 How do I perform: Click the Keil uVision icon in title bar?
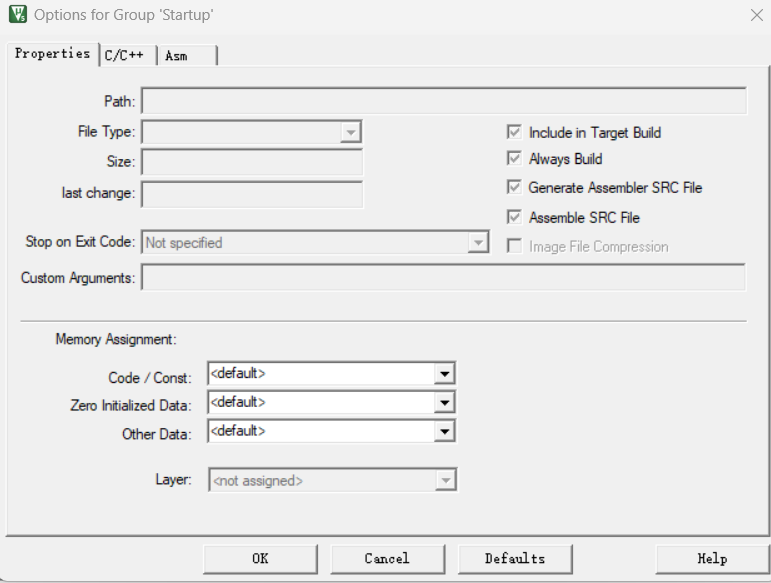click(17, 15)
